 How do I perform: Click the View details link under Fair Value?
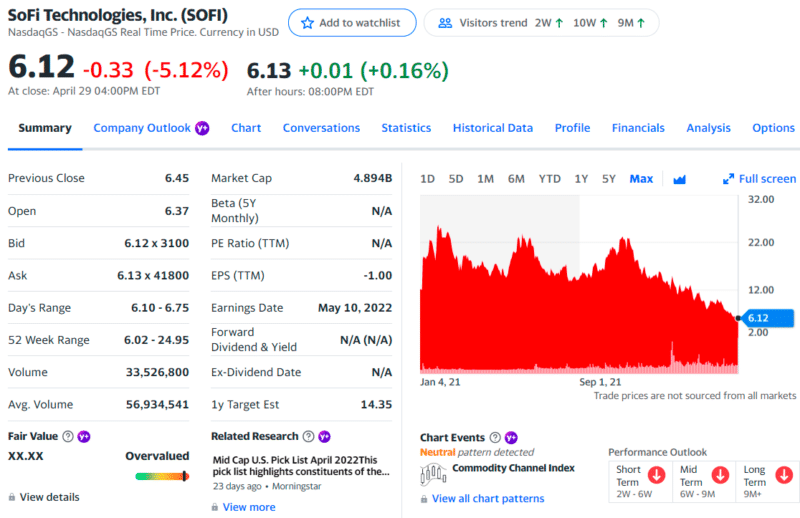[x=49, y=497]
